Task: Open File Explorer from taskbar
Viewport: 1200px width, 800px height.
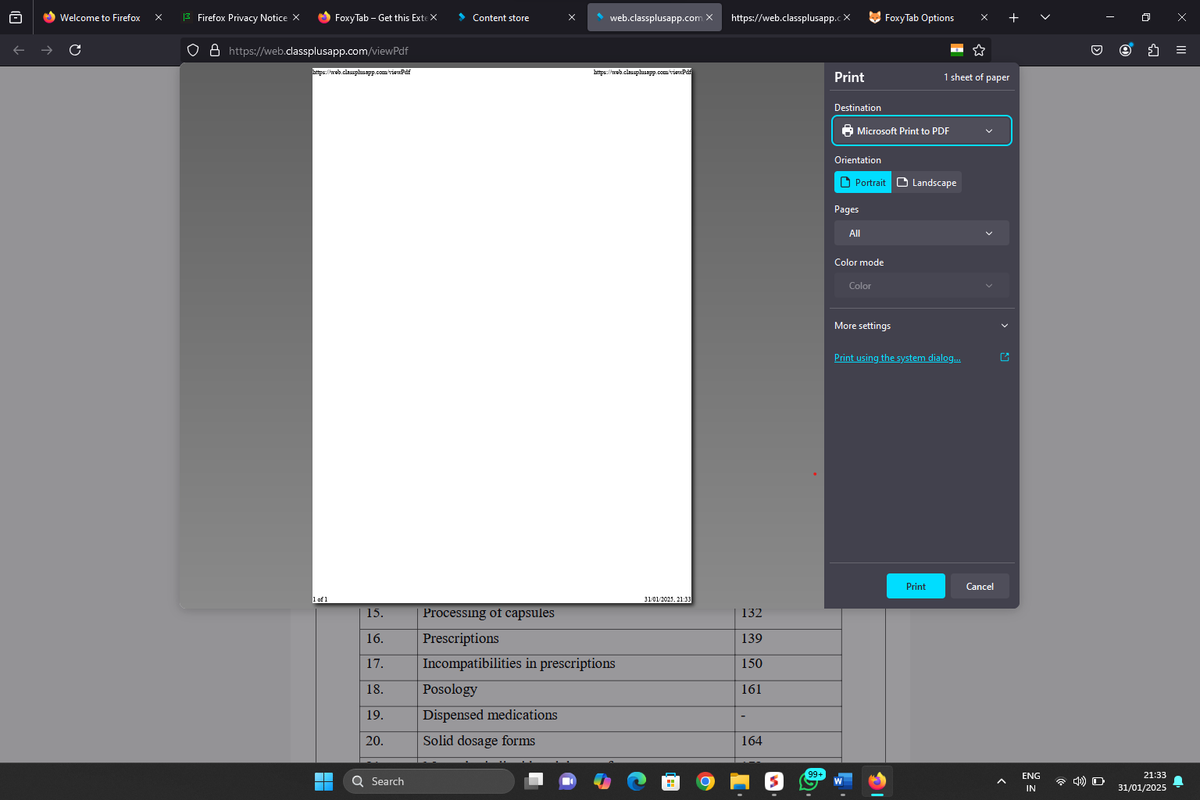Action: tap(740, 781)
